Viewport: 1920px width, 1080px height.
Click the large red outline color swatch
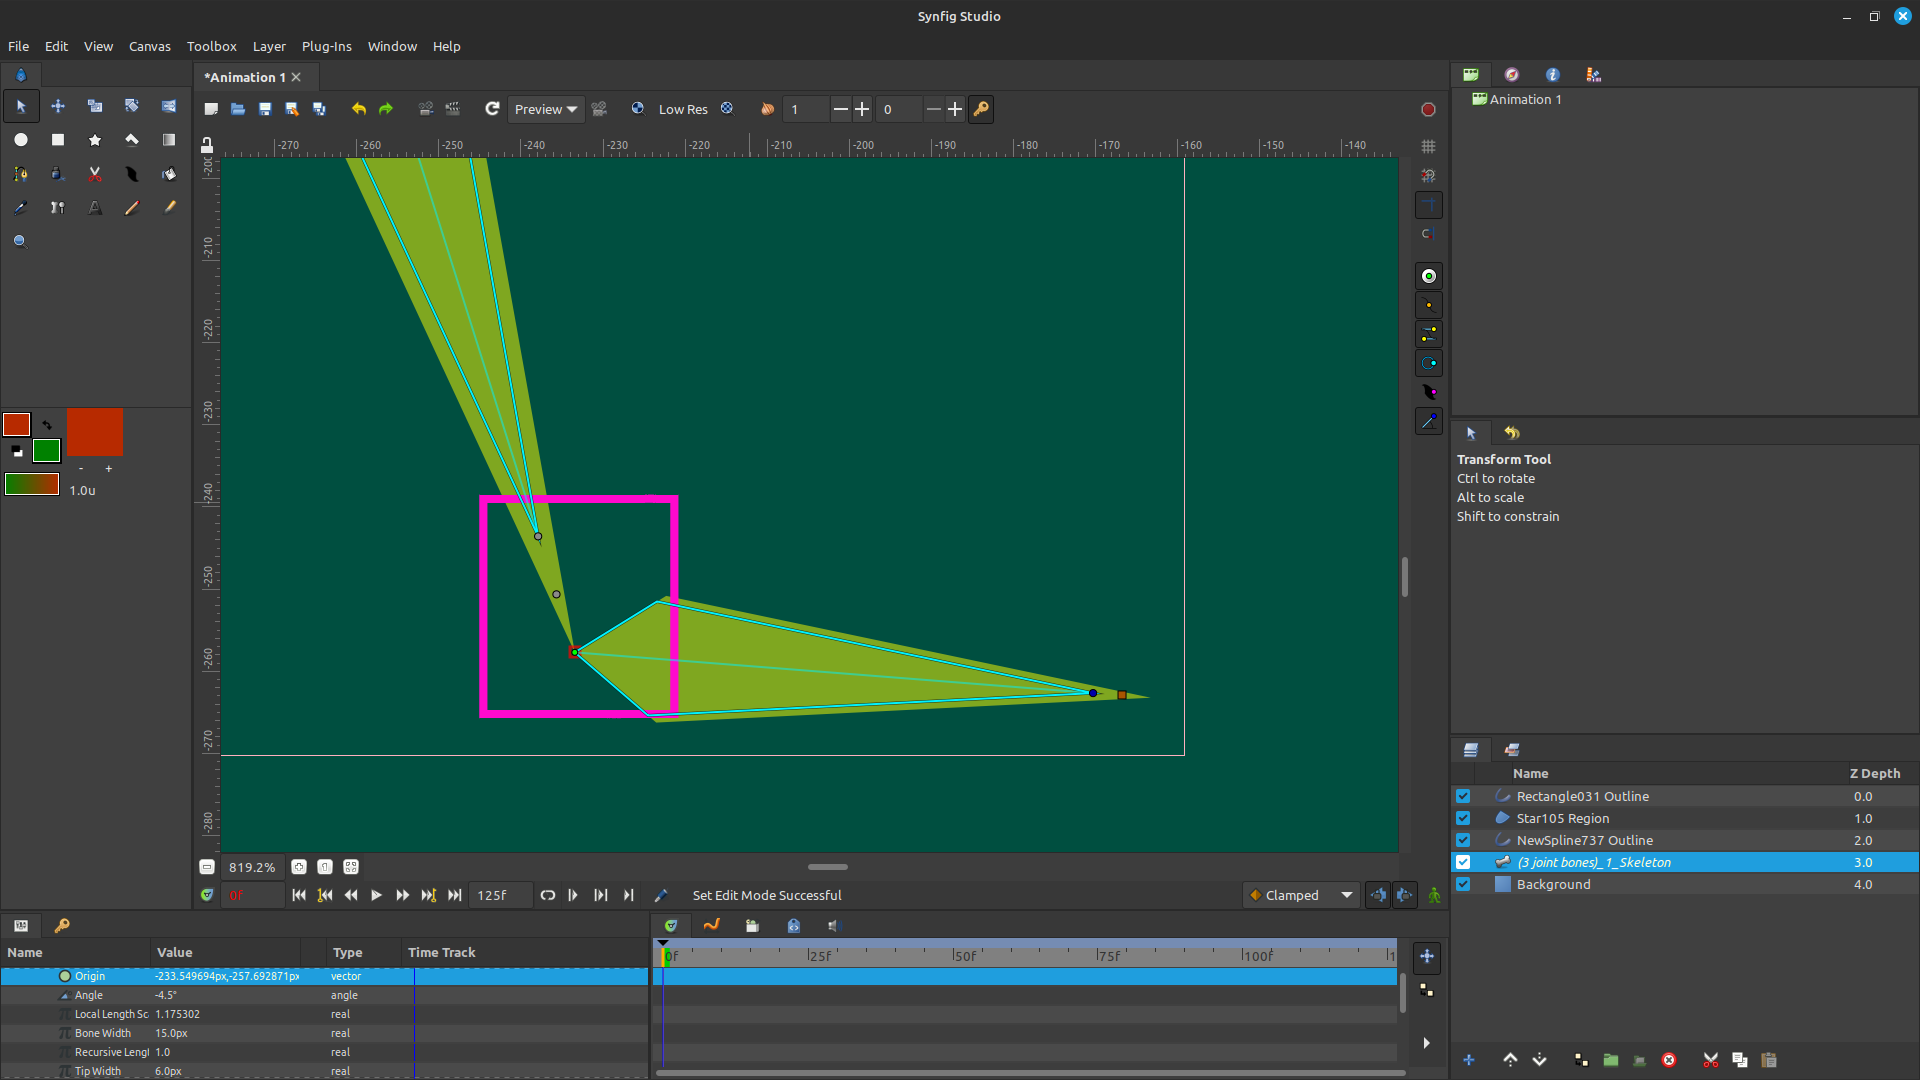click(95, 432)
